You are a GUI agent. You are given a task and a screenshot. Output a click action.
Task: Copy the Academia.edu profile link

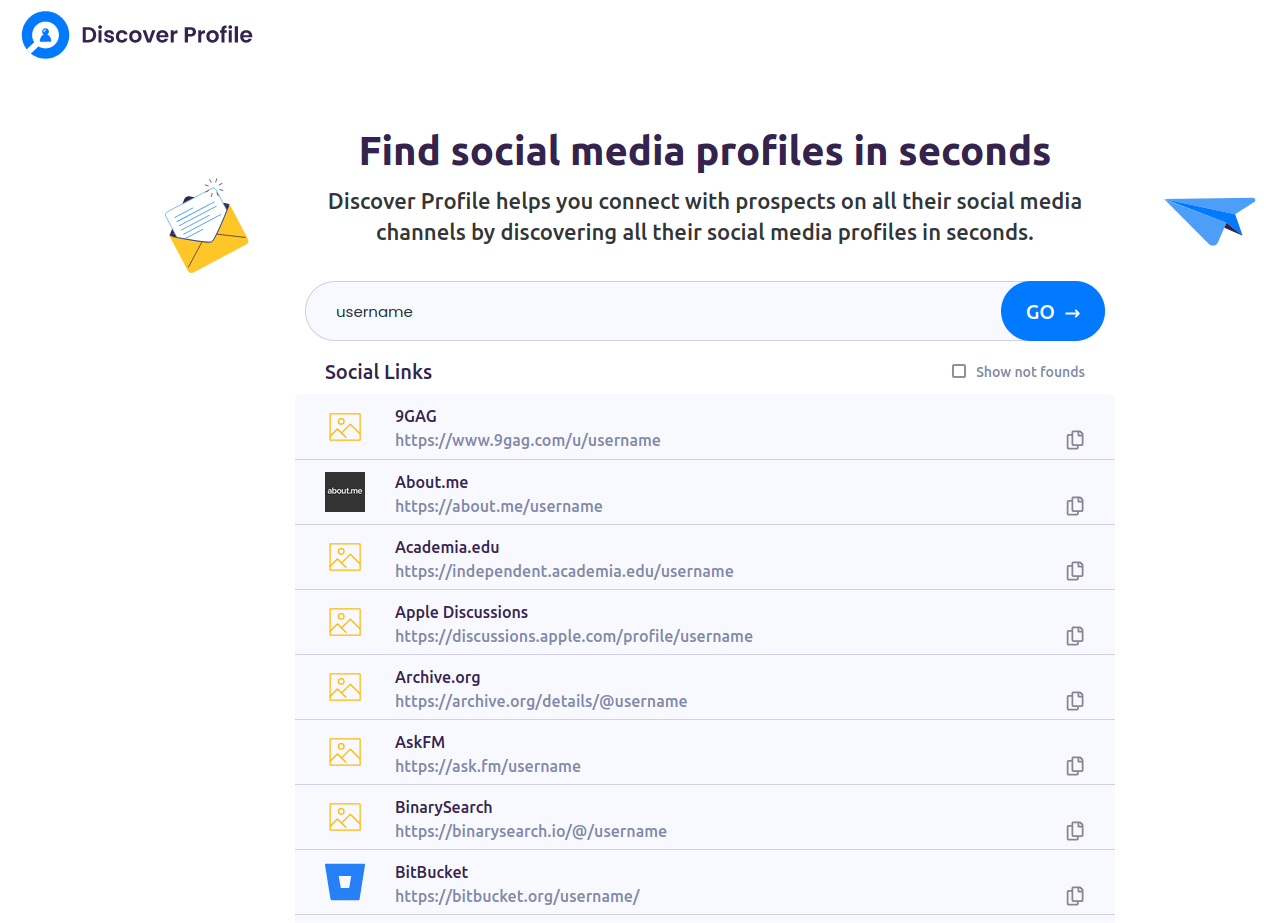point(1075,571)
